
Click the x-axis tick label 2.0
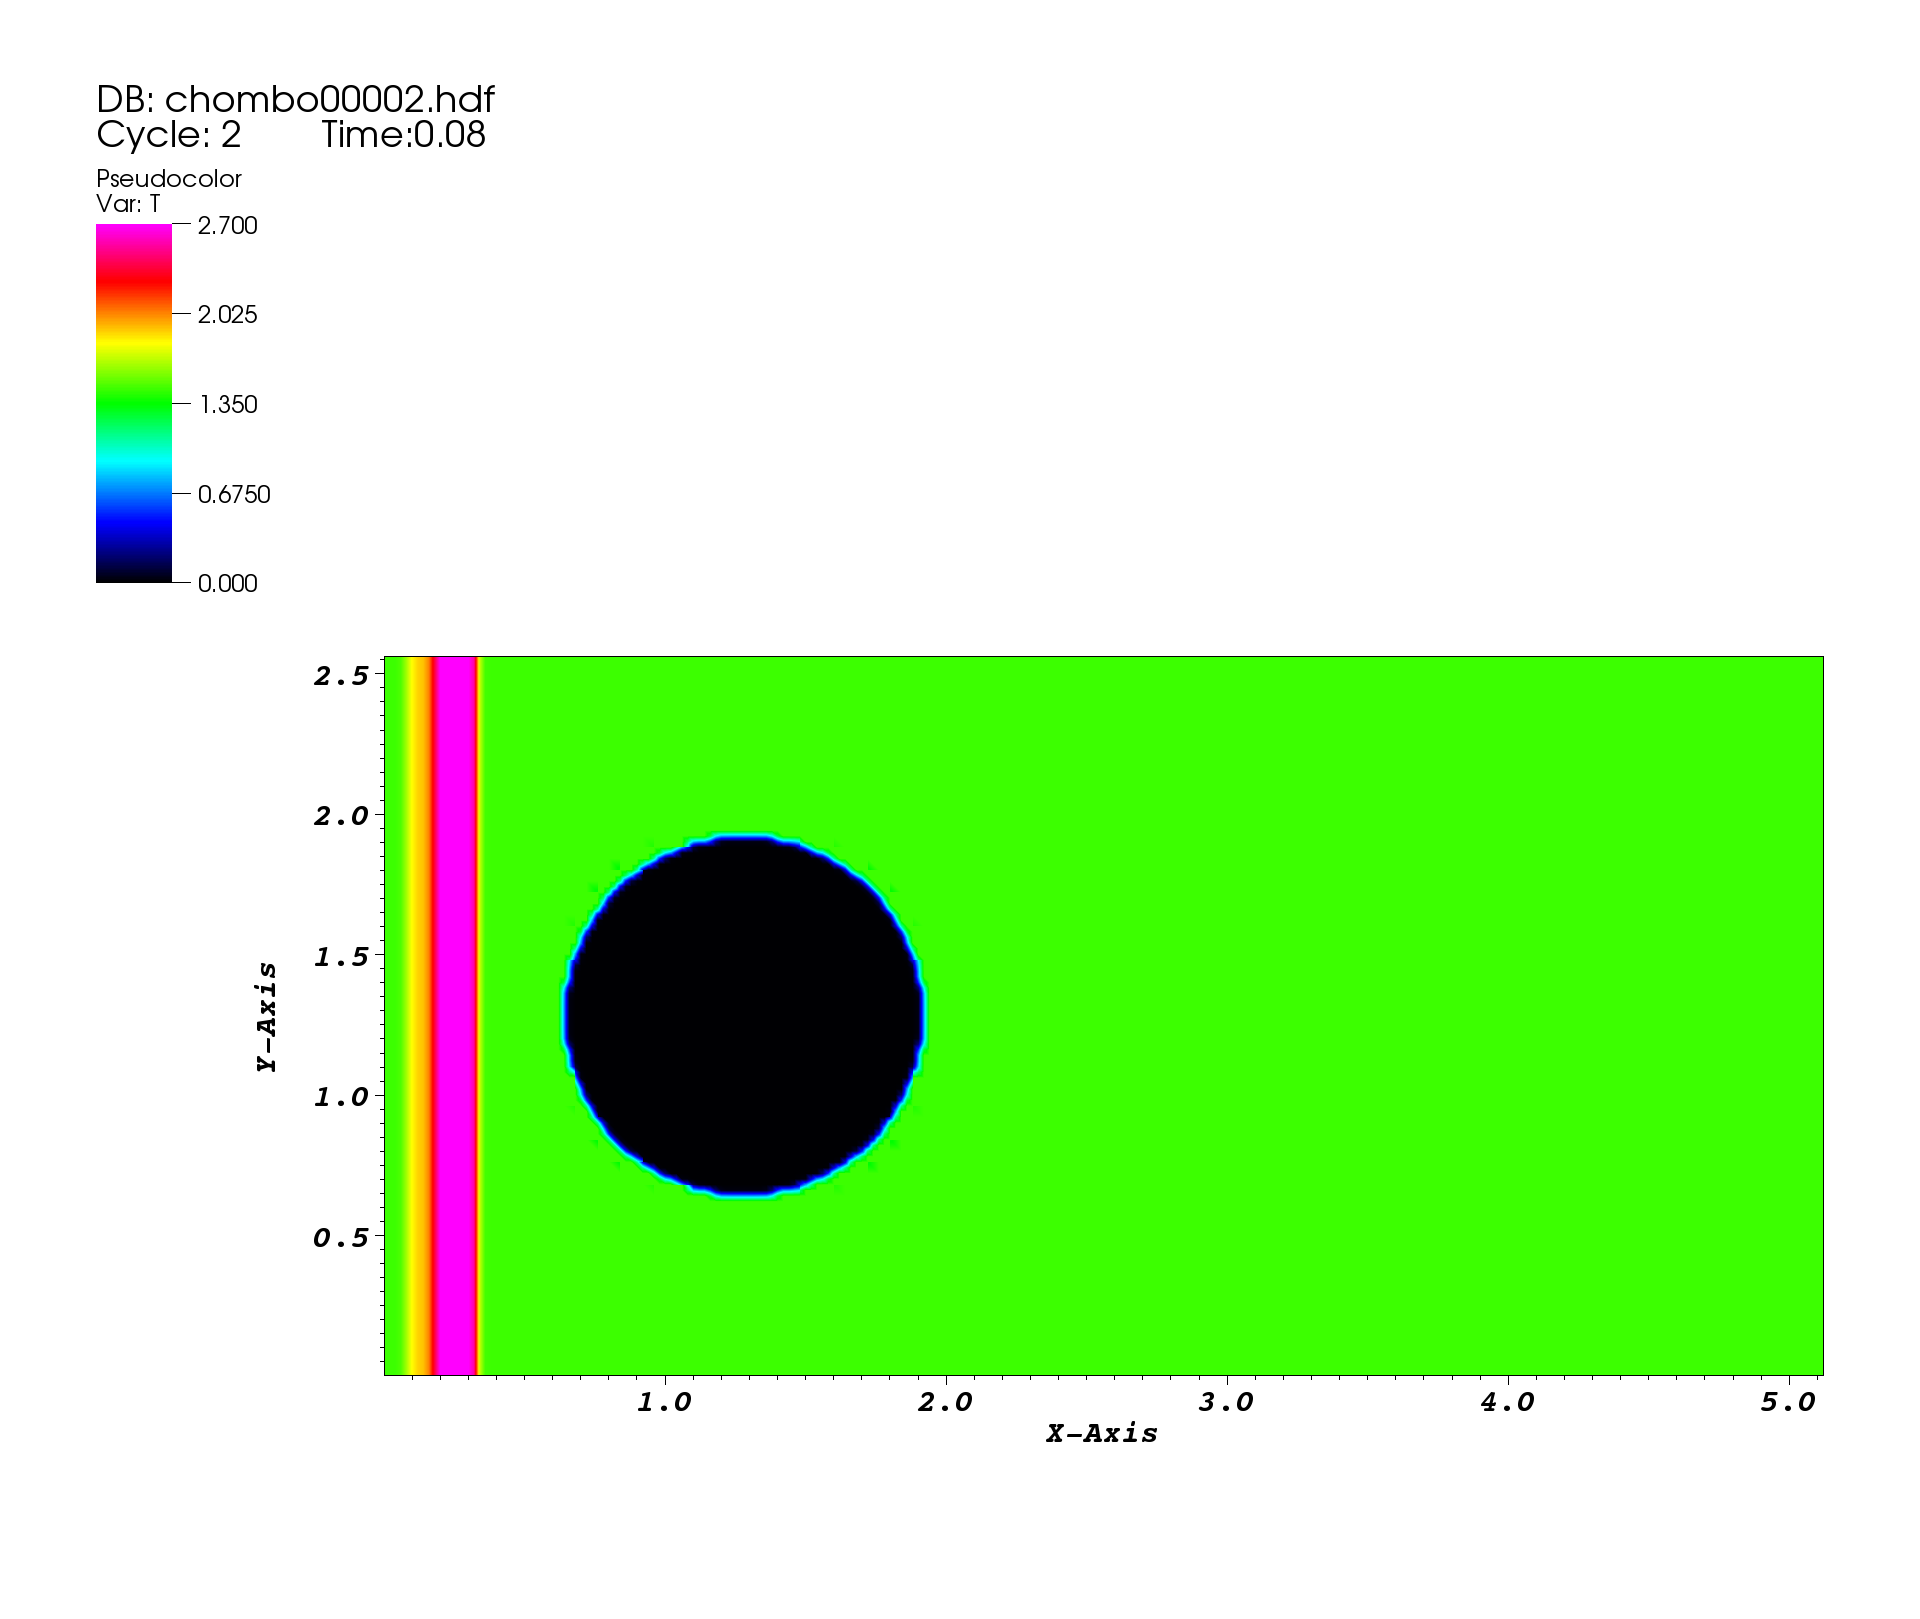tap(945, 1403)
